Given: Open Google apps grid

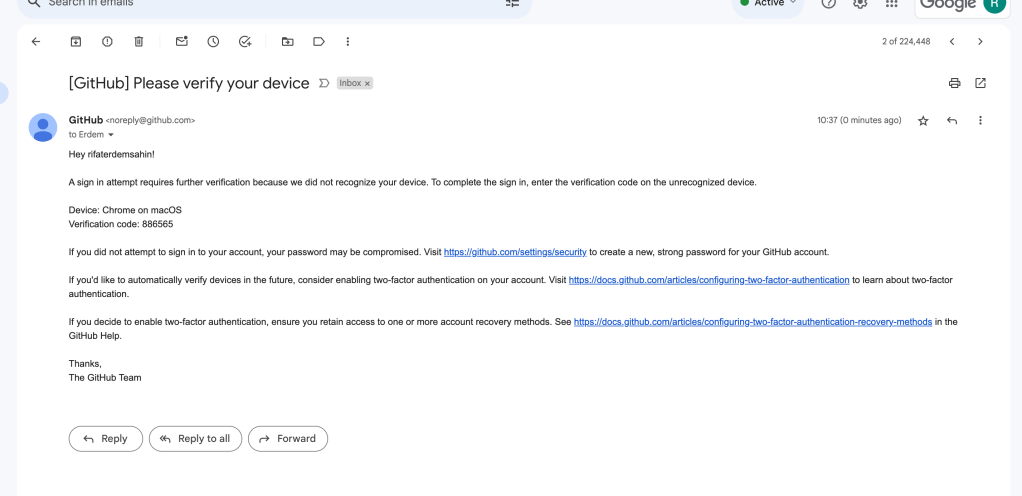Looking at the screenshot, I should tap(892, 4).
